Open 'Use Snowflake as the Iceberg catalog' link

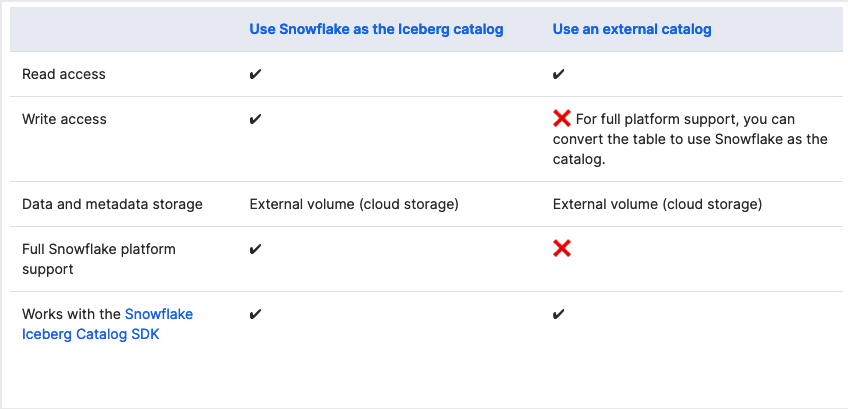376,29
